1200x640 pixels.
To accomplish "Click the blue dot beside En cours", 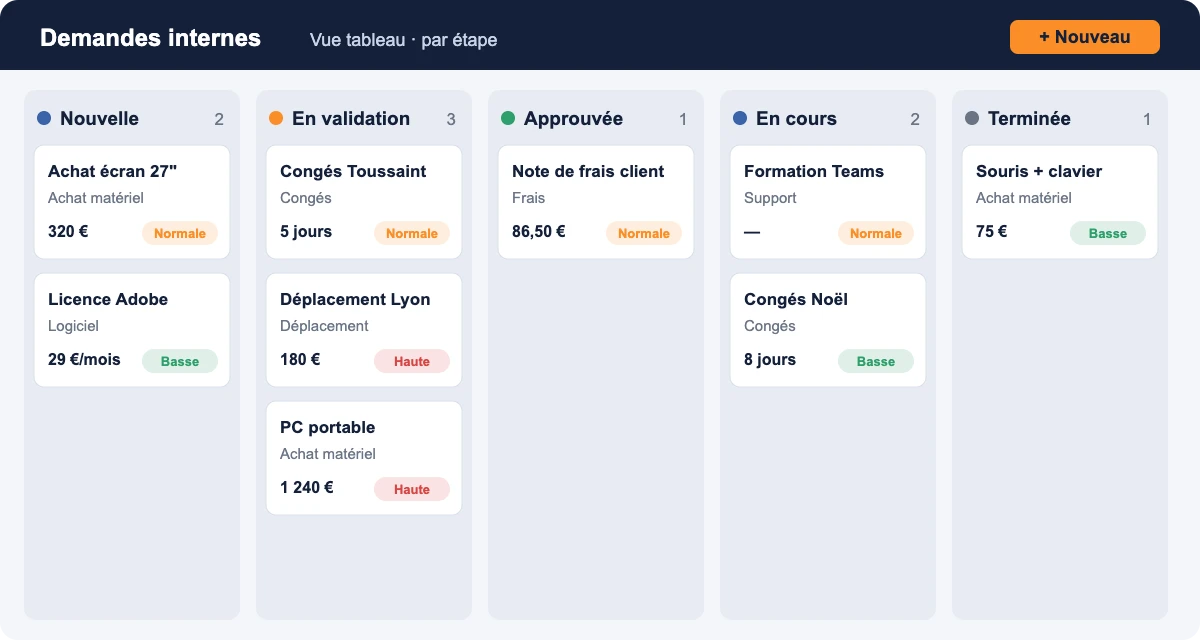I will [740, 118].
